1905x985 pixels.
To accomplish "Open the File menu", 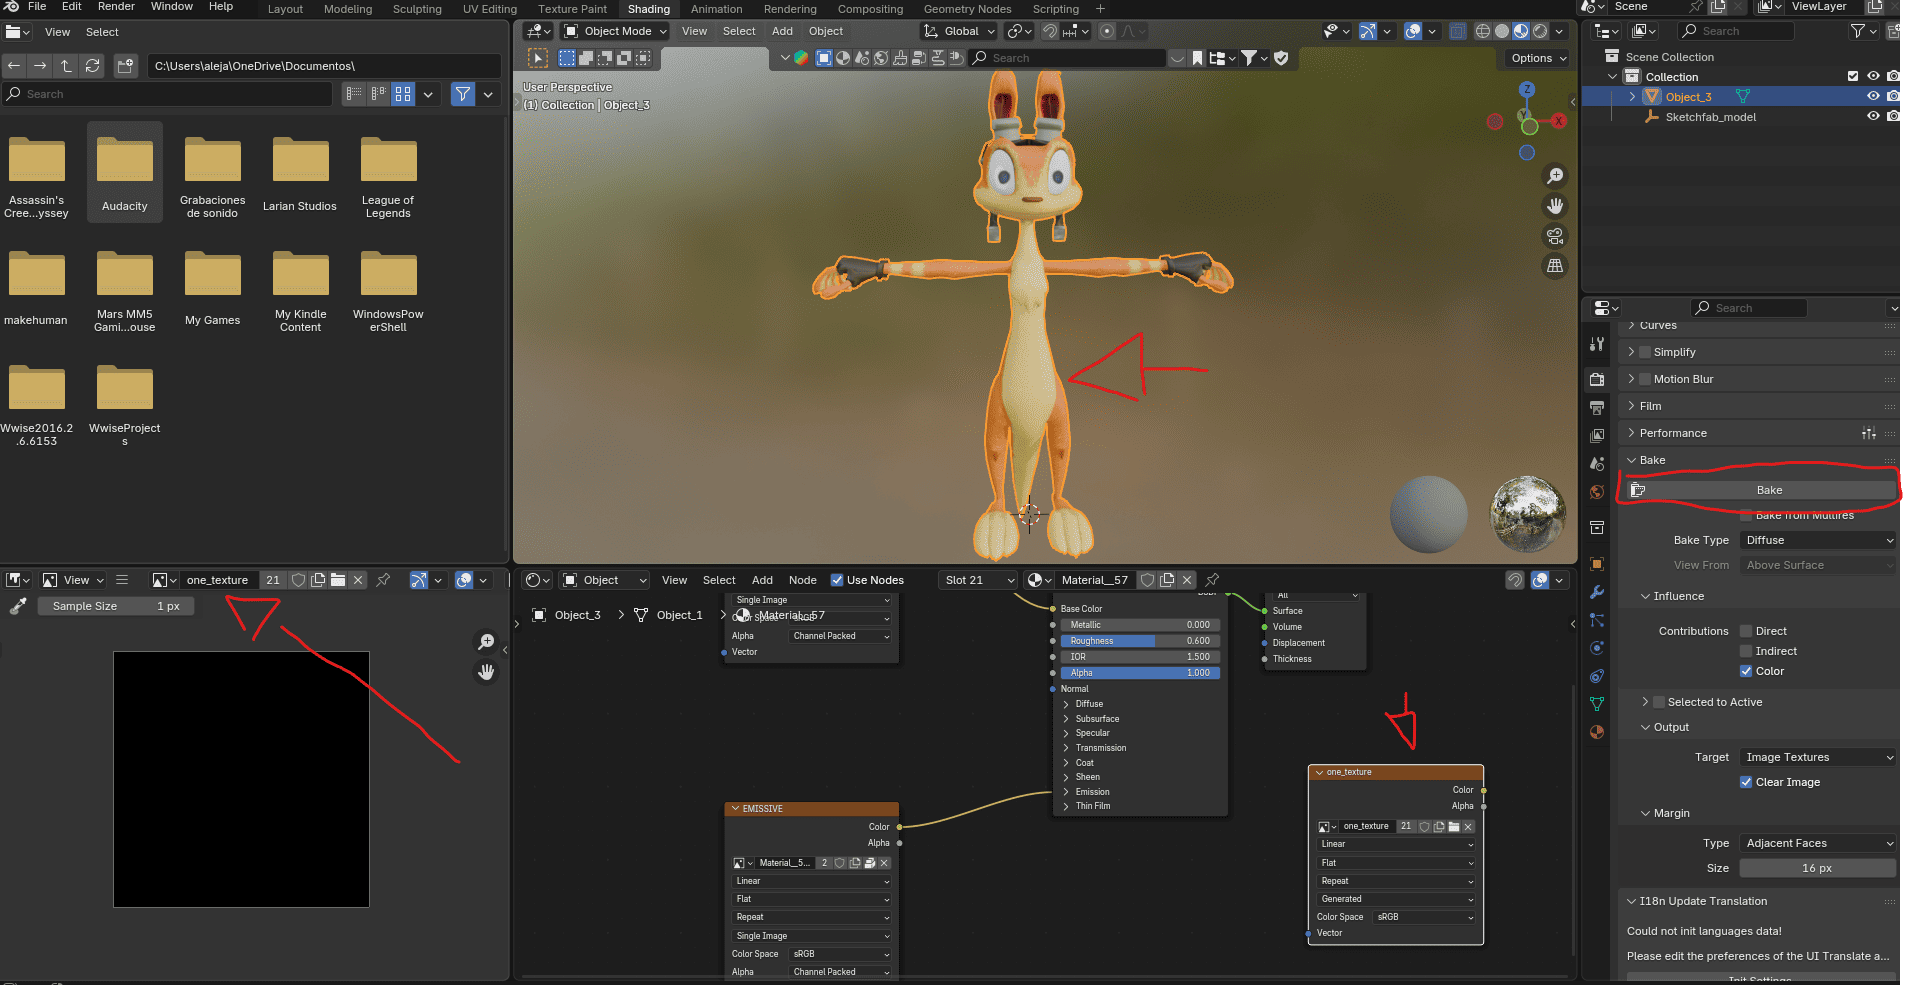I will click(x=37, y=6).
